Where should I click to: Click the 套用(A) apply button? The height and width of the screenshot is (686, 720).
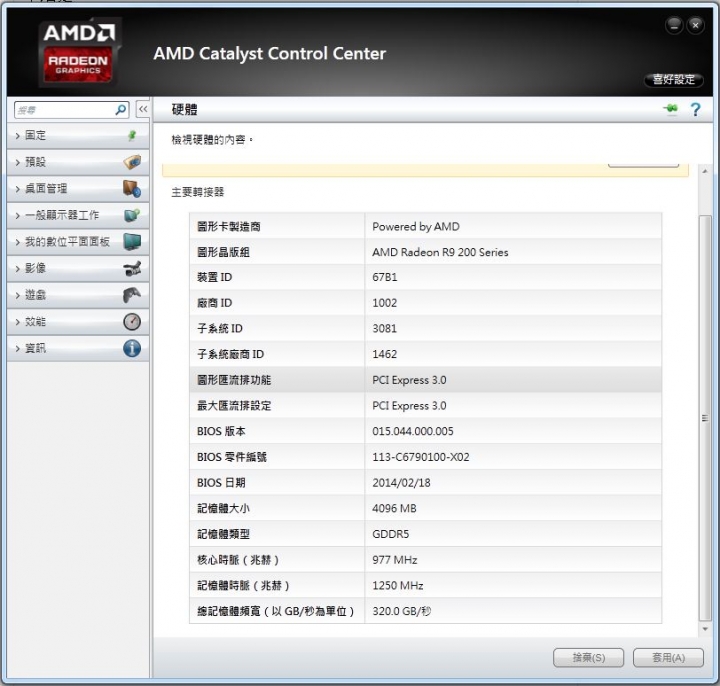tap(668, 658)
